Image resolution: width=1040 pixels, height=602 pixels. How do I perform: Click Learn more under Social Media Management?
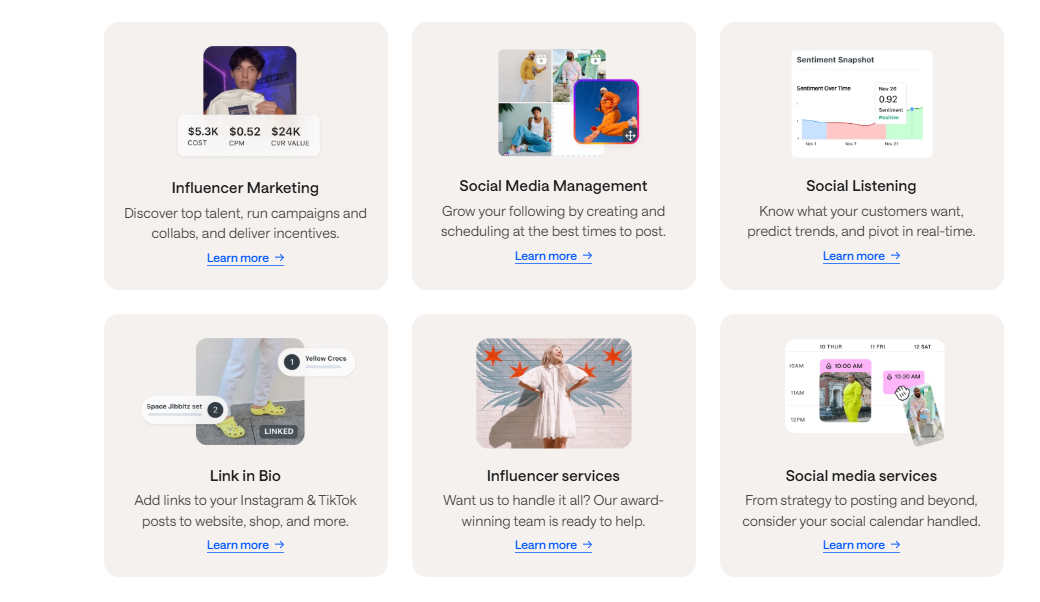pyautogui.click(x=553, y=256)
